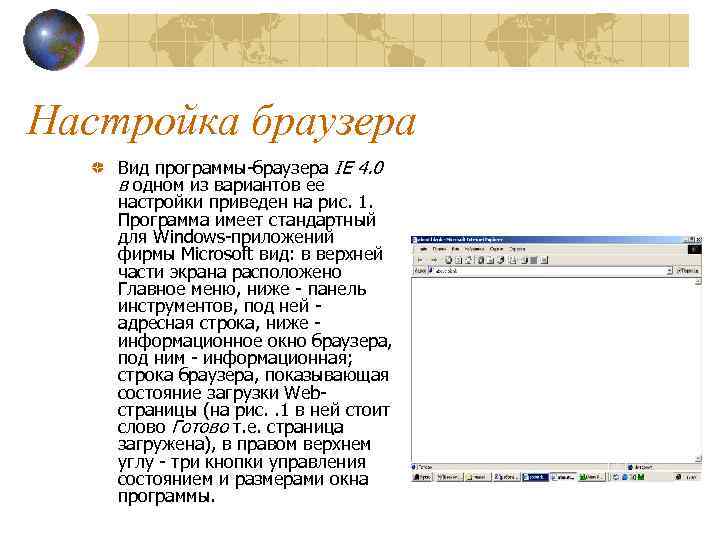Click the Forward arrow in the browser toolbar
This screenshot has width=720, height=540.
(x=434, y=260)
